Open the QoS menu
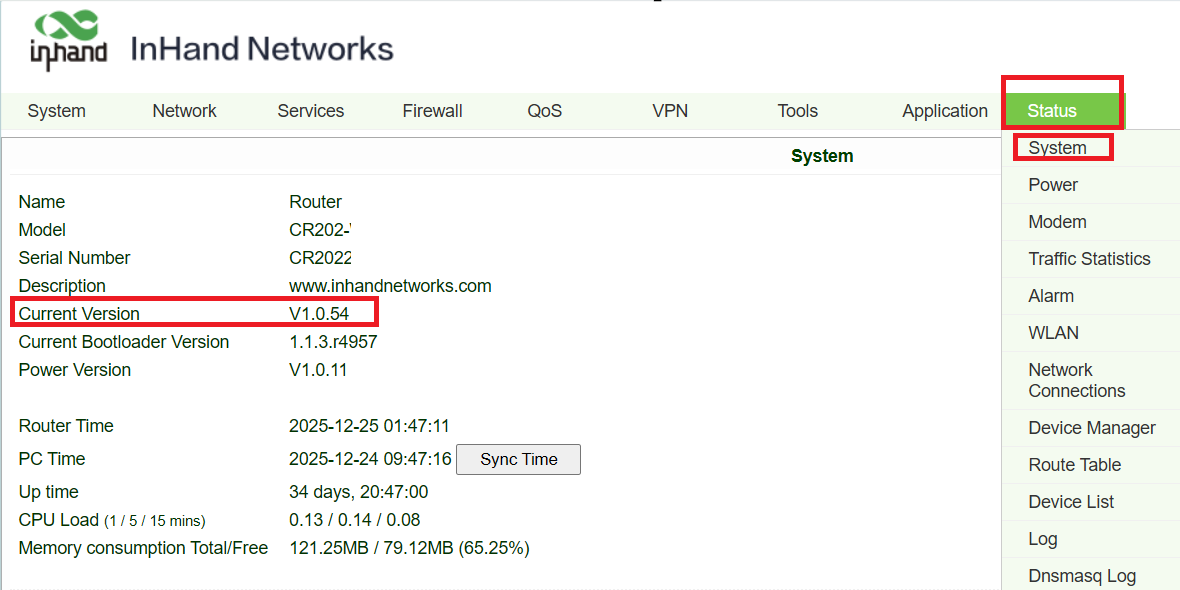The image size is (1180, 590). (x=545, y=111)
